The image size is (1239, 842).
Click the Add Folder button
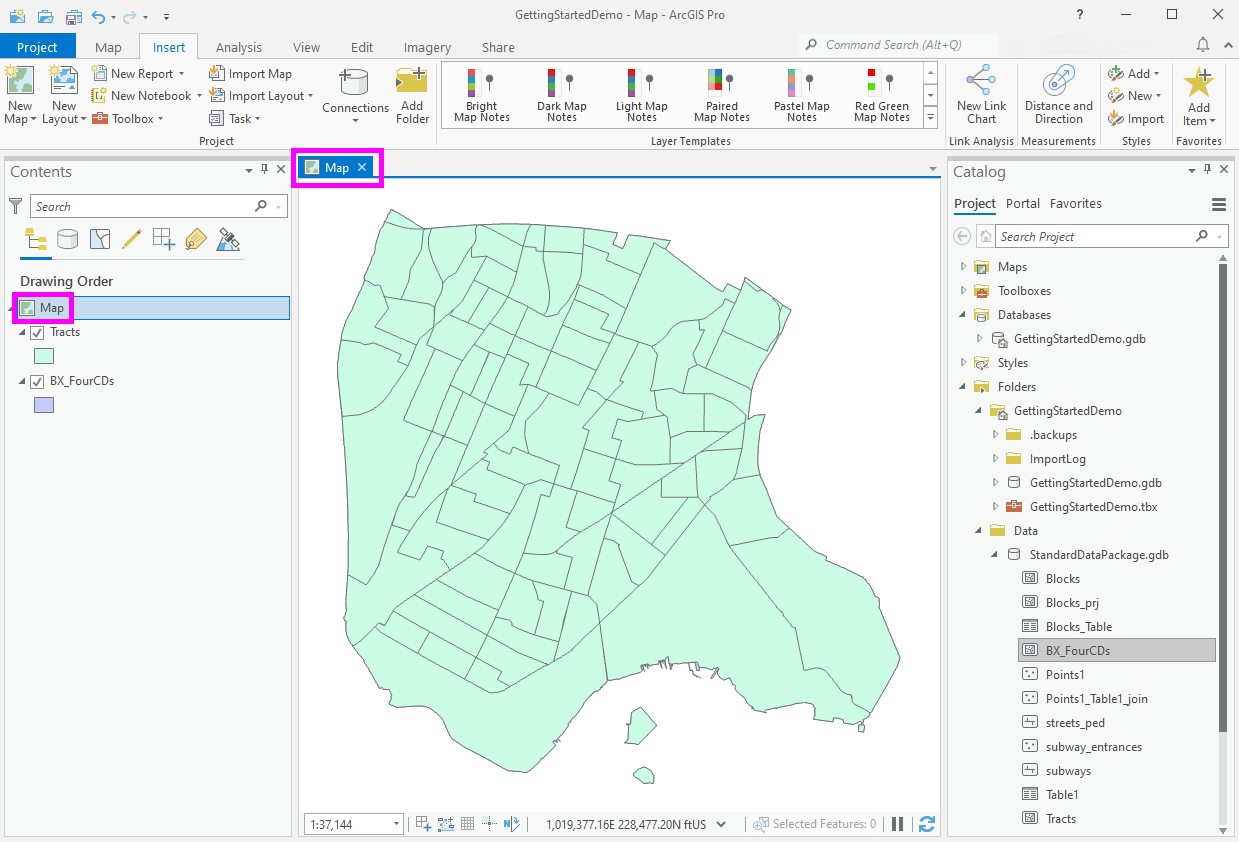click(412, 94)
